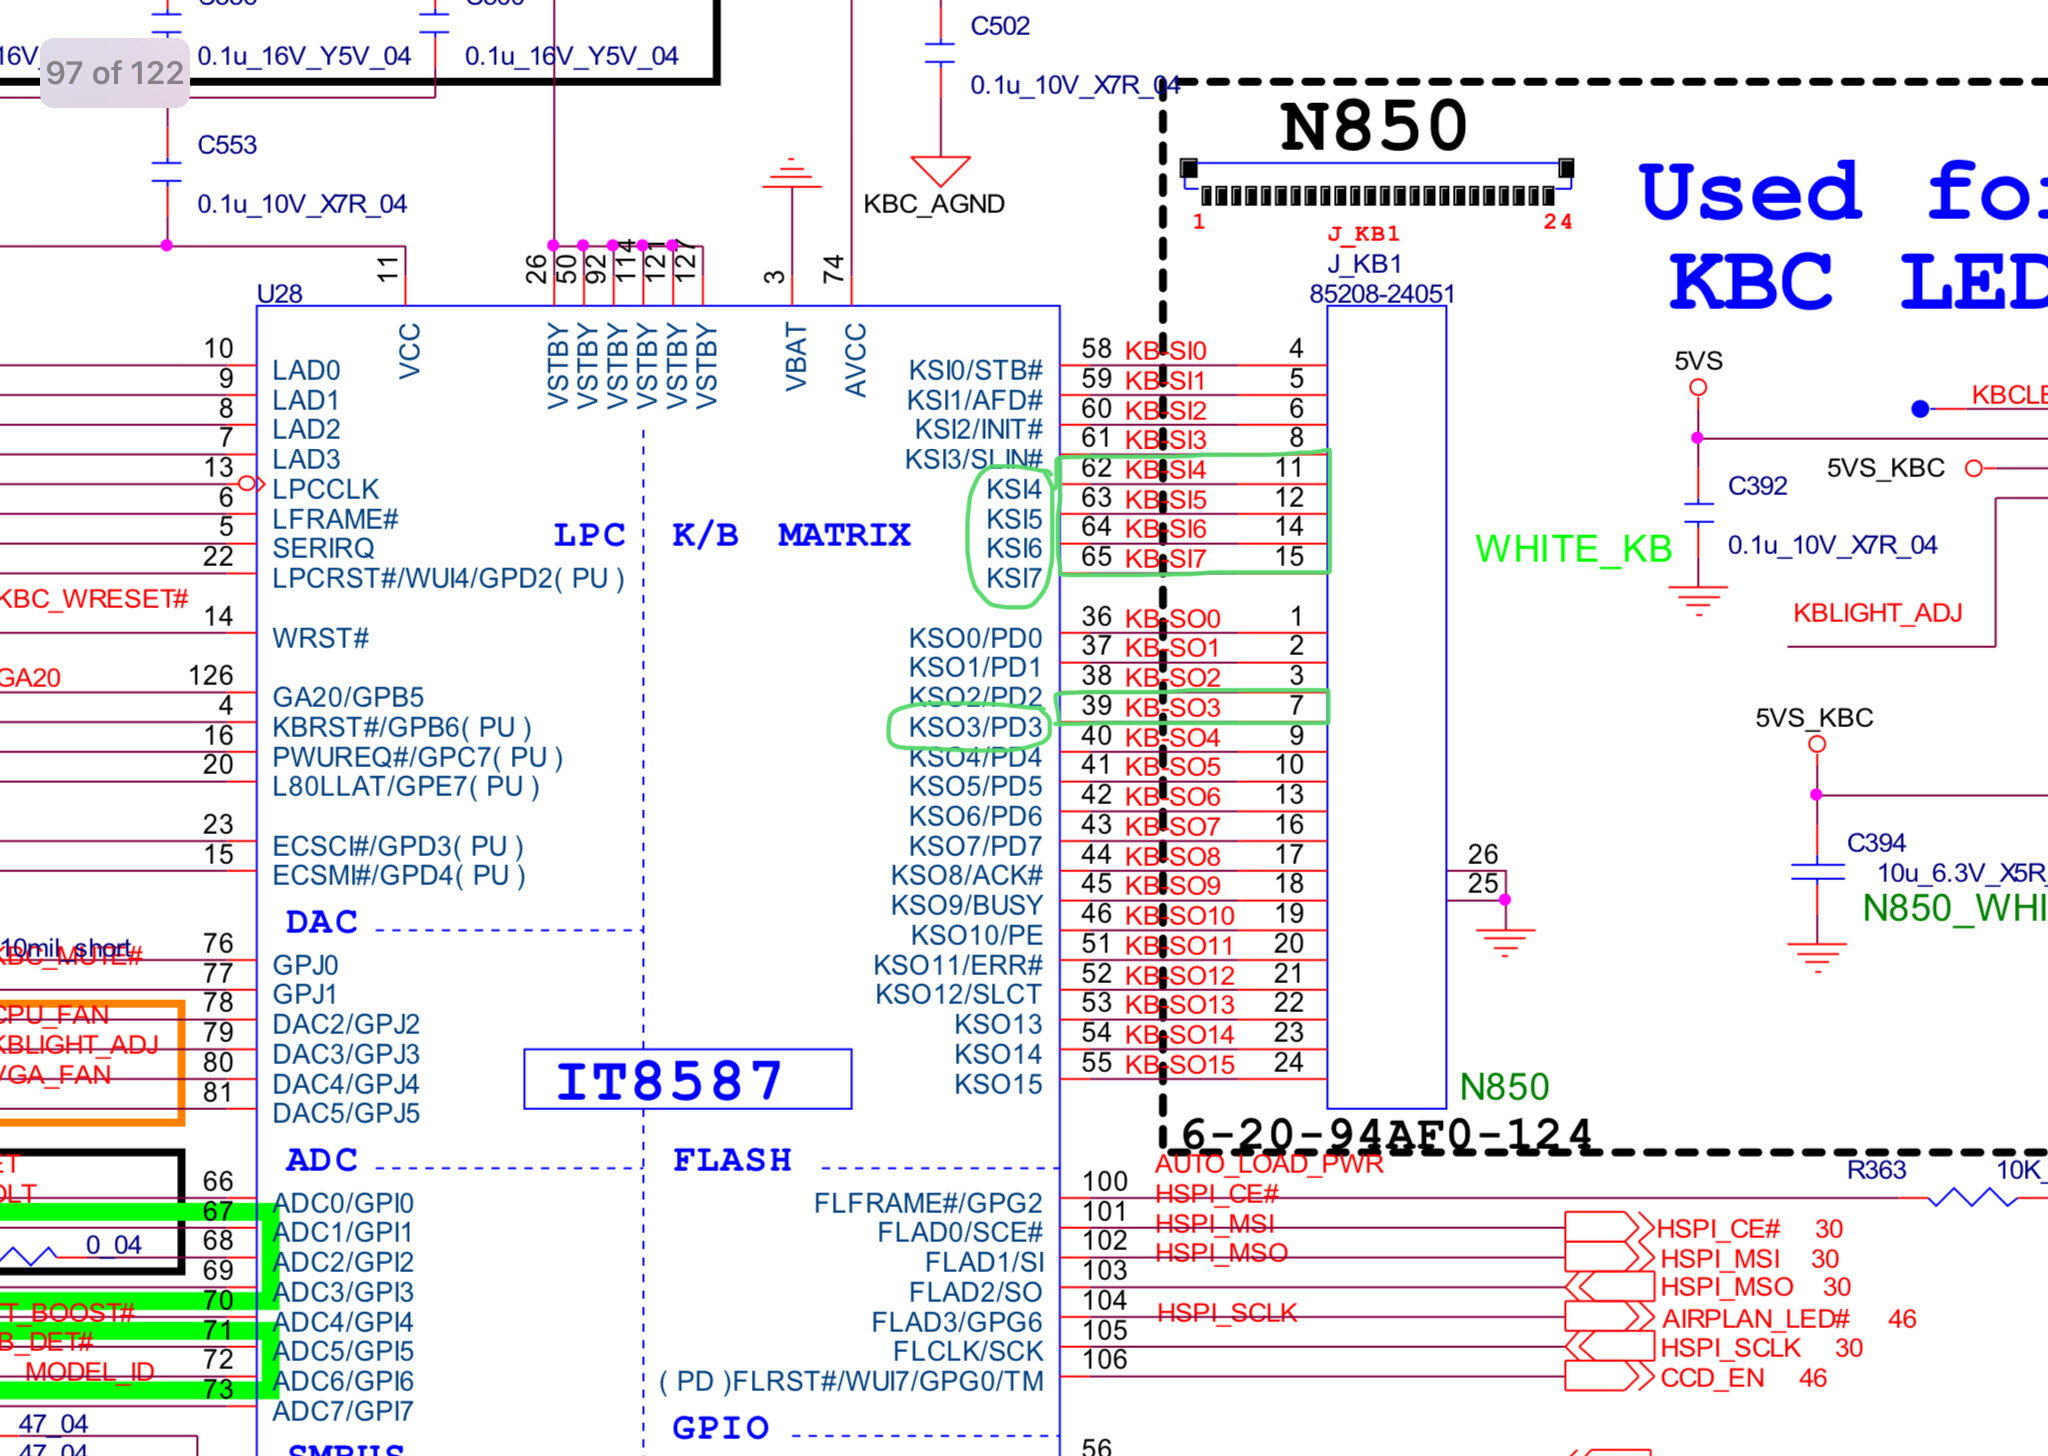Click the 85208-24051 part number
The image size is (2048, 1456).
click(1382, 294)
